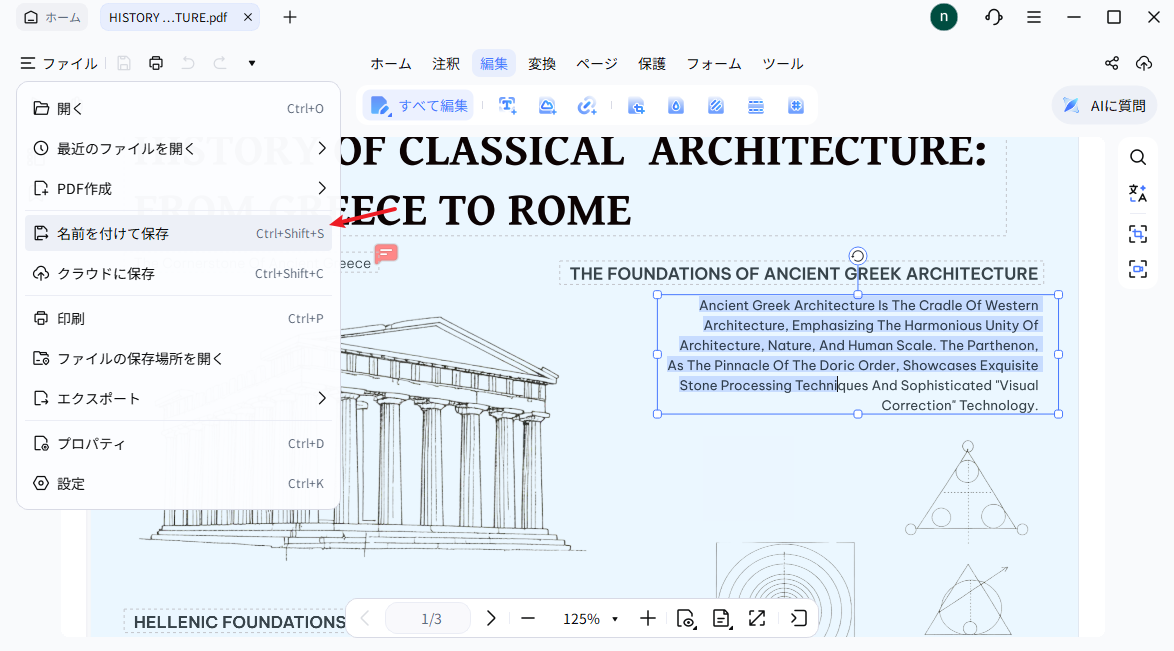The height and width of the screenshot is (651, 1174).
Task: Click the screenshot capture icon in right sidebar
Action: 1138,269
